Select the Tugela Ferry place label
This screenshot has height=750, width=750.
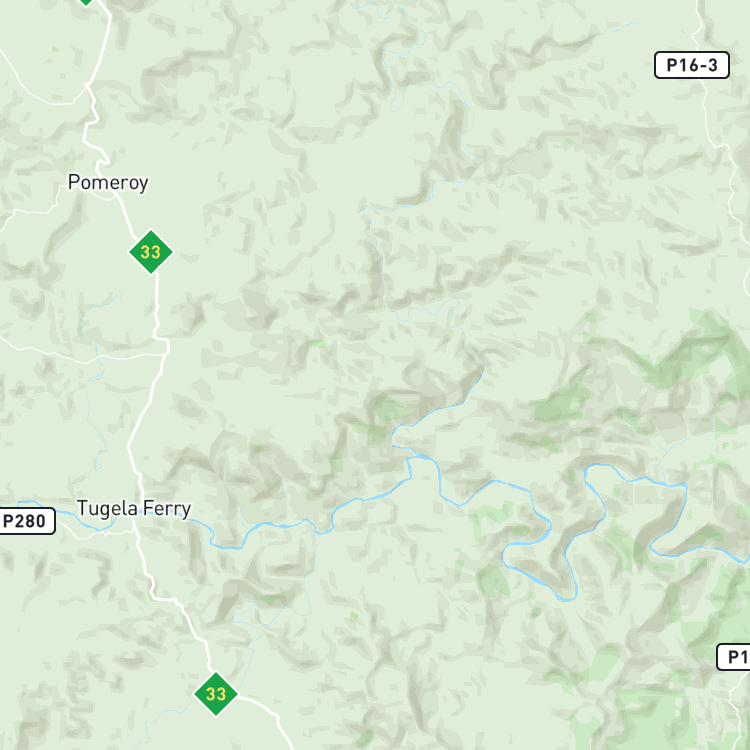[x=134, y=508]
